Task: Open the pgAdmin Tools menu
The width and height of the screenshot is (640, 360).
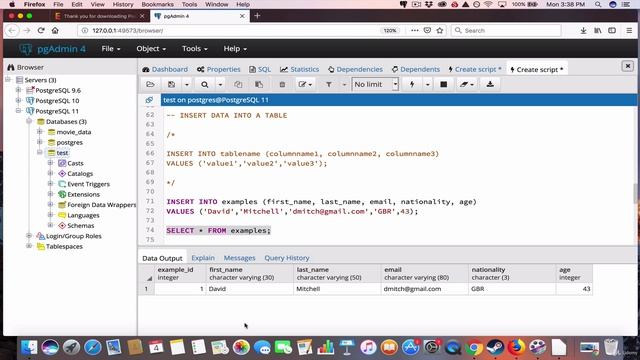Action: pyautogui.click(x=194, y=49)
